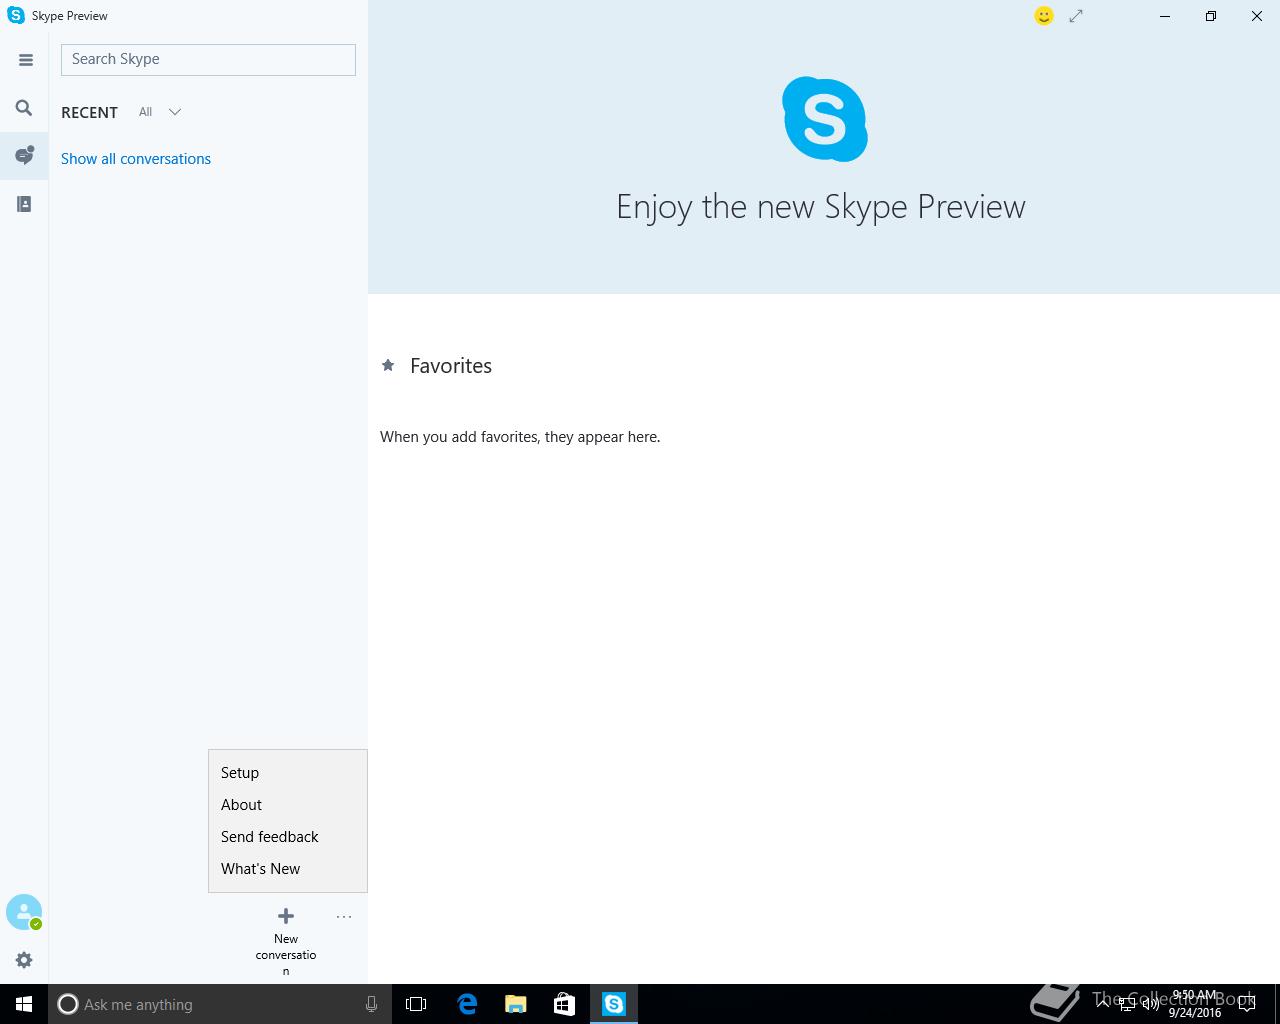Click the Skype logo in title bar
Image resolution: width=1280 pixels, height=1024 pixels.
coord(16,16)
